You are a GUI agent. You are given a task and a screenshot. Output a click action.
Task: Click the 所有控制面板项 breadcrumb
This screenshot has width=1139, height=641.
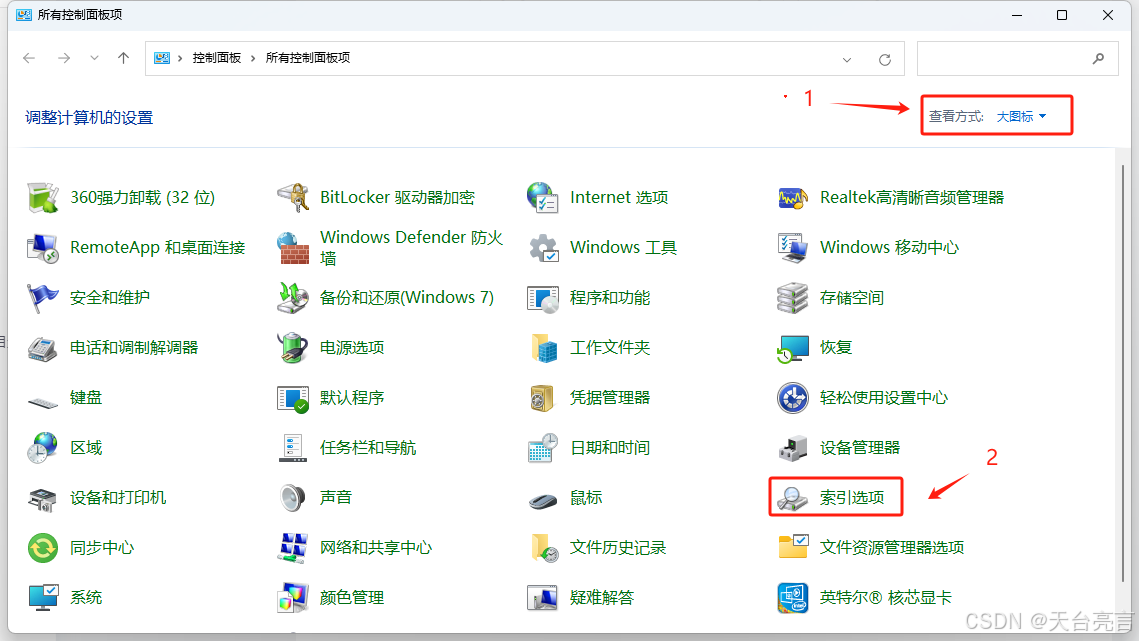point(308,58)
